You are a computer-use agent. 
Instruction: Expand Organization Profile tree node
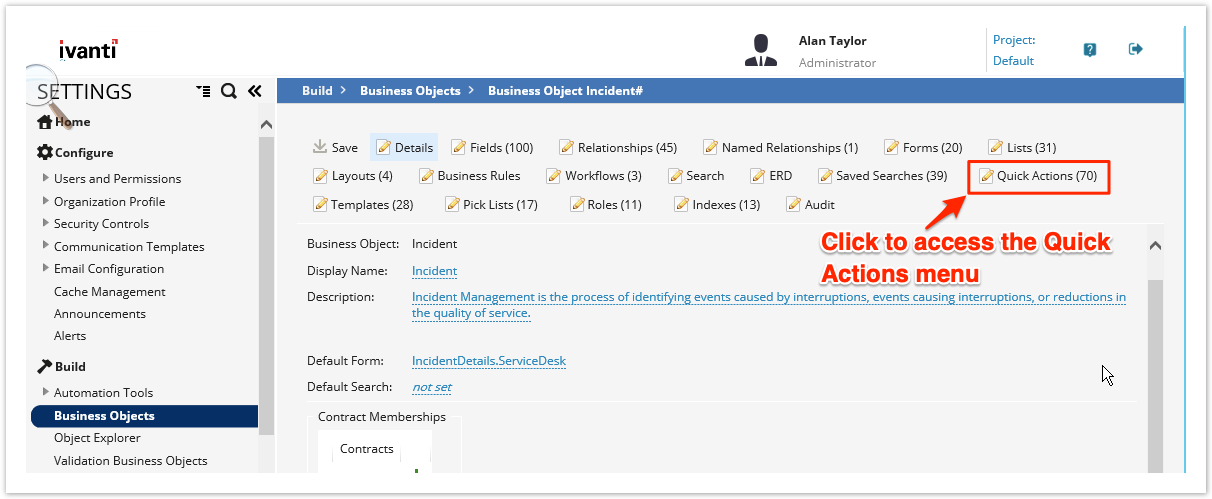coord(46,201)
